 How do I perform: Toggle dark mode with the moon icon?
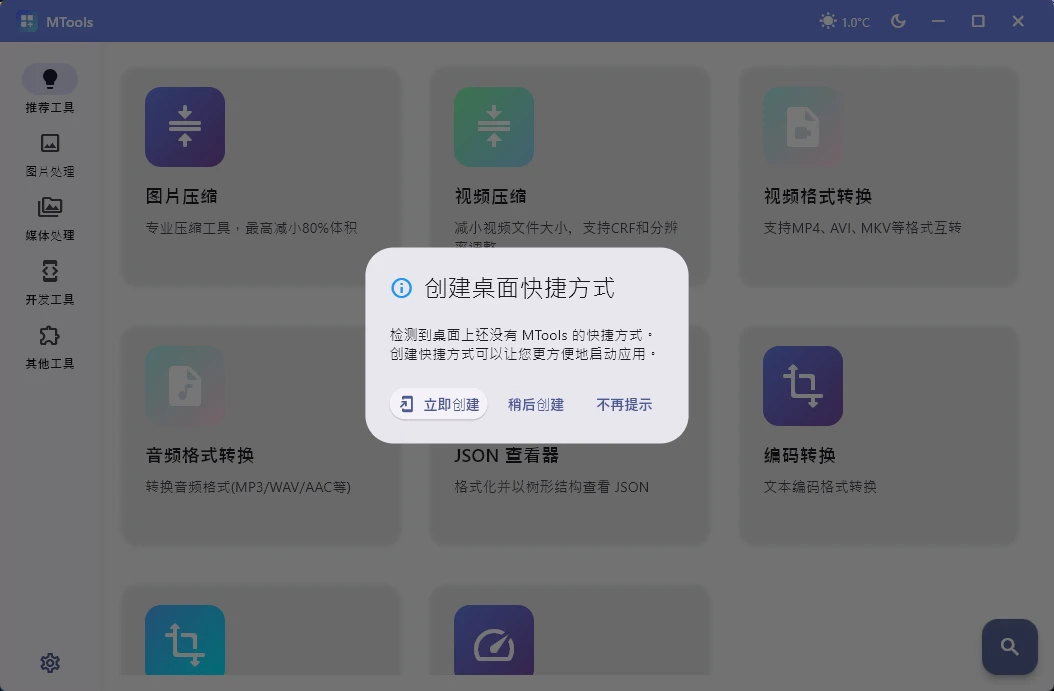(898, 20)
